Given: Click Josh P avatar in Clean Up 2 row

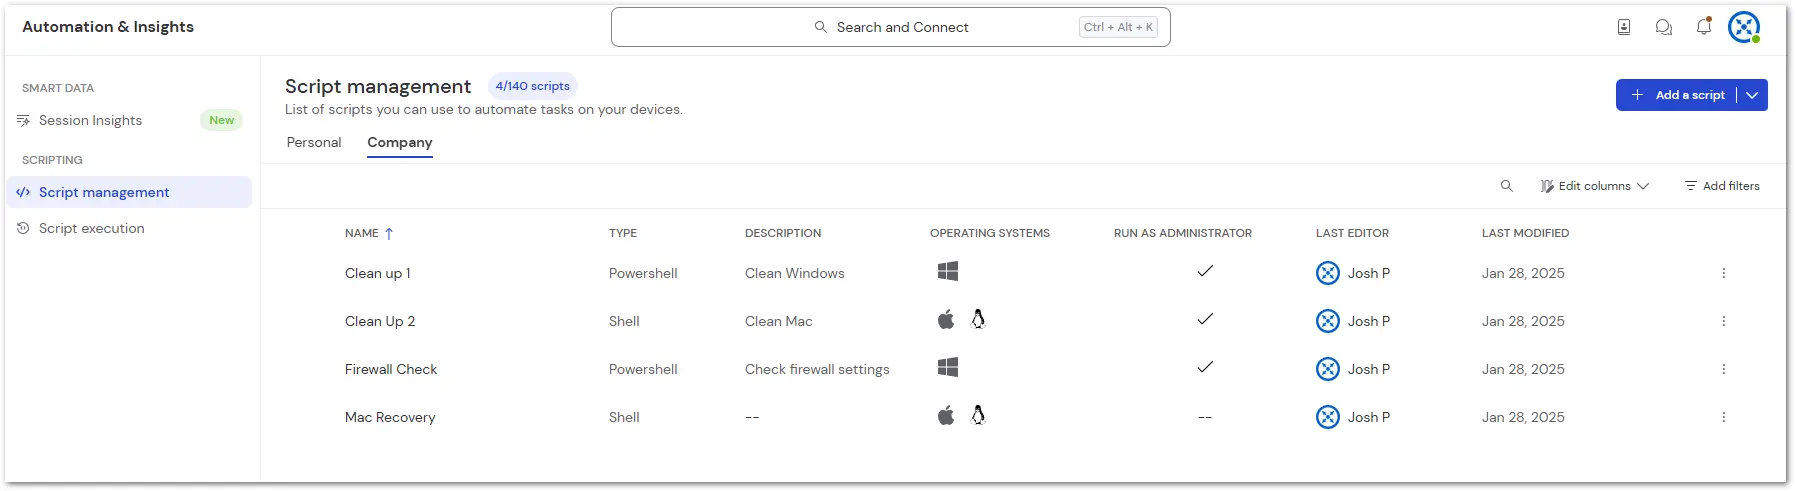Looking at the screenshot, I should pos(1328,321).
